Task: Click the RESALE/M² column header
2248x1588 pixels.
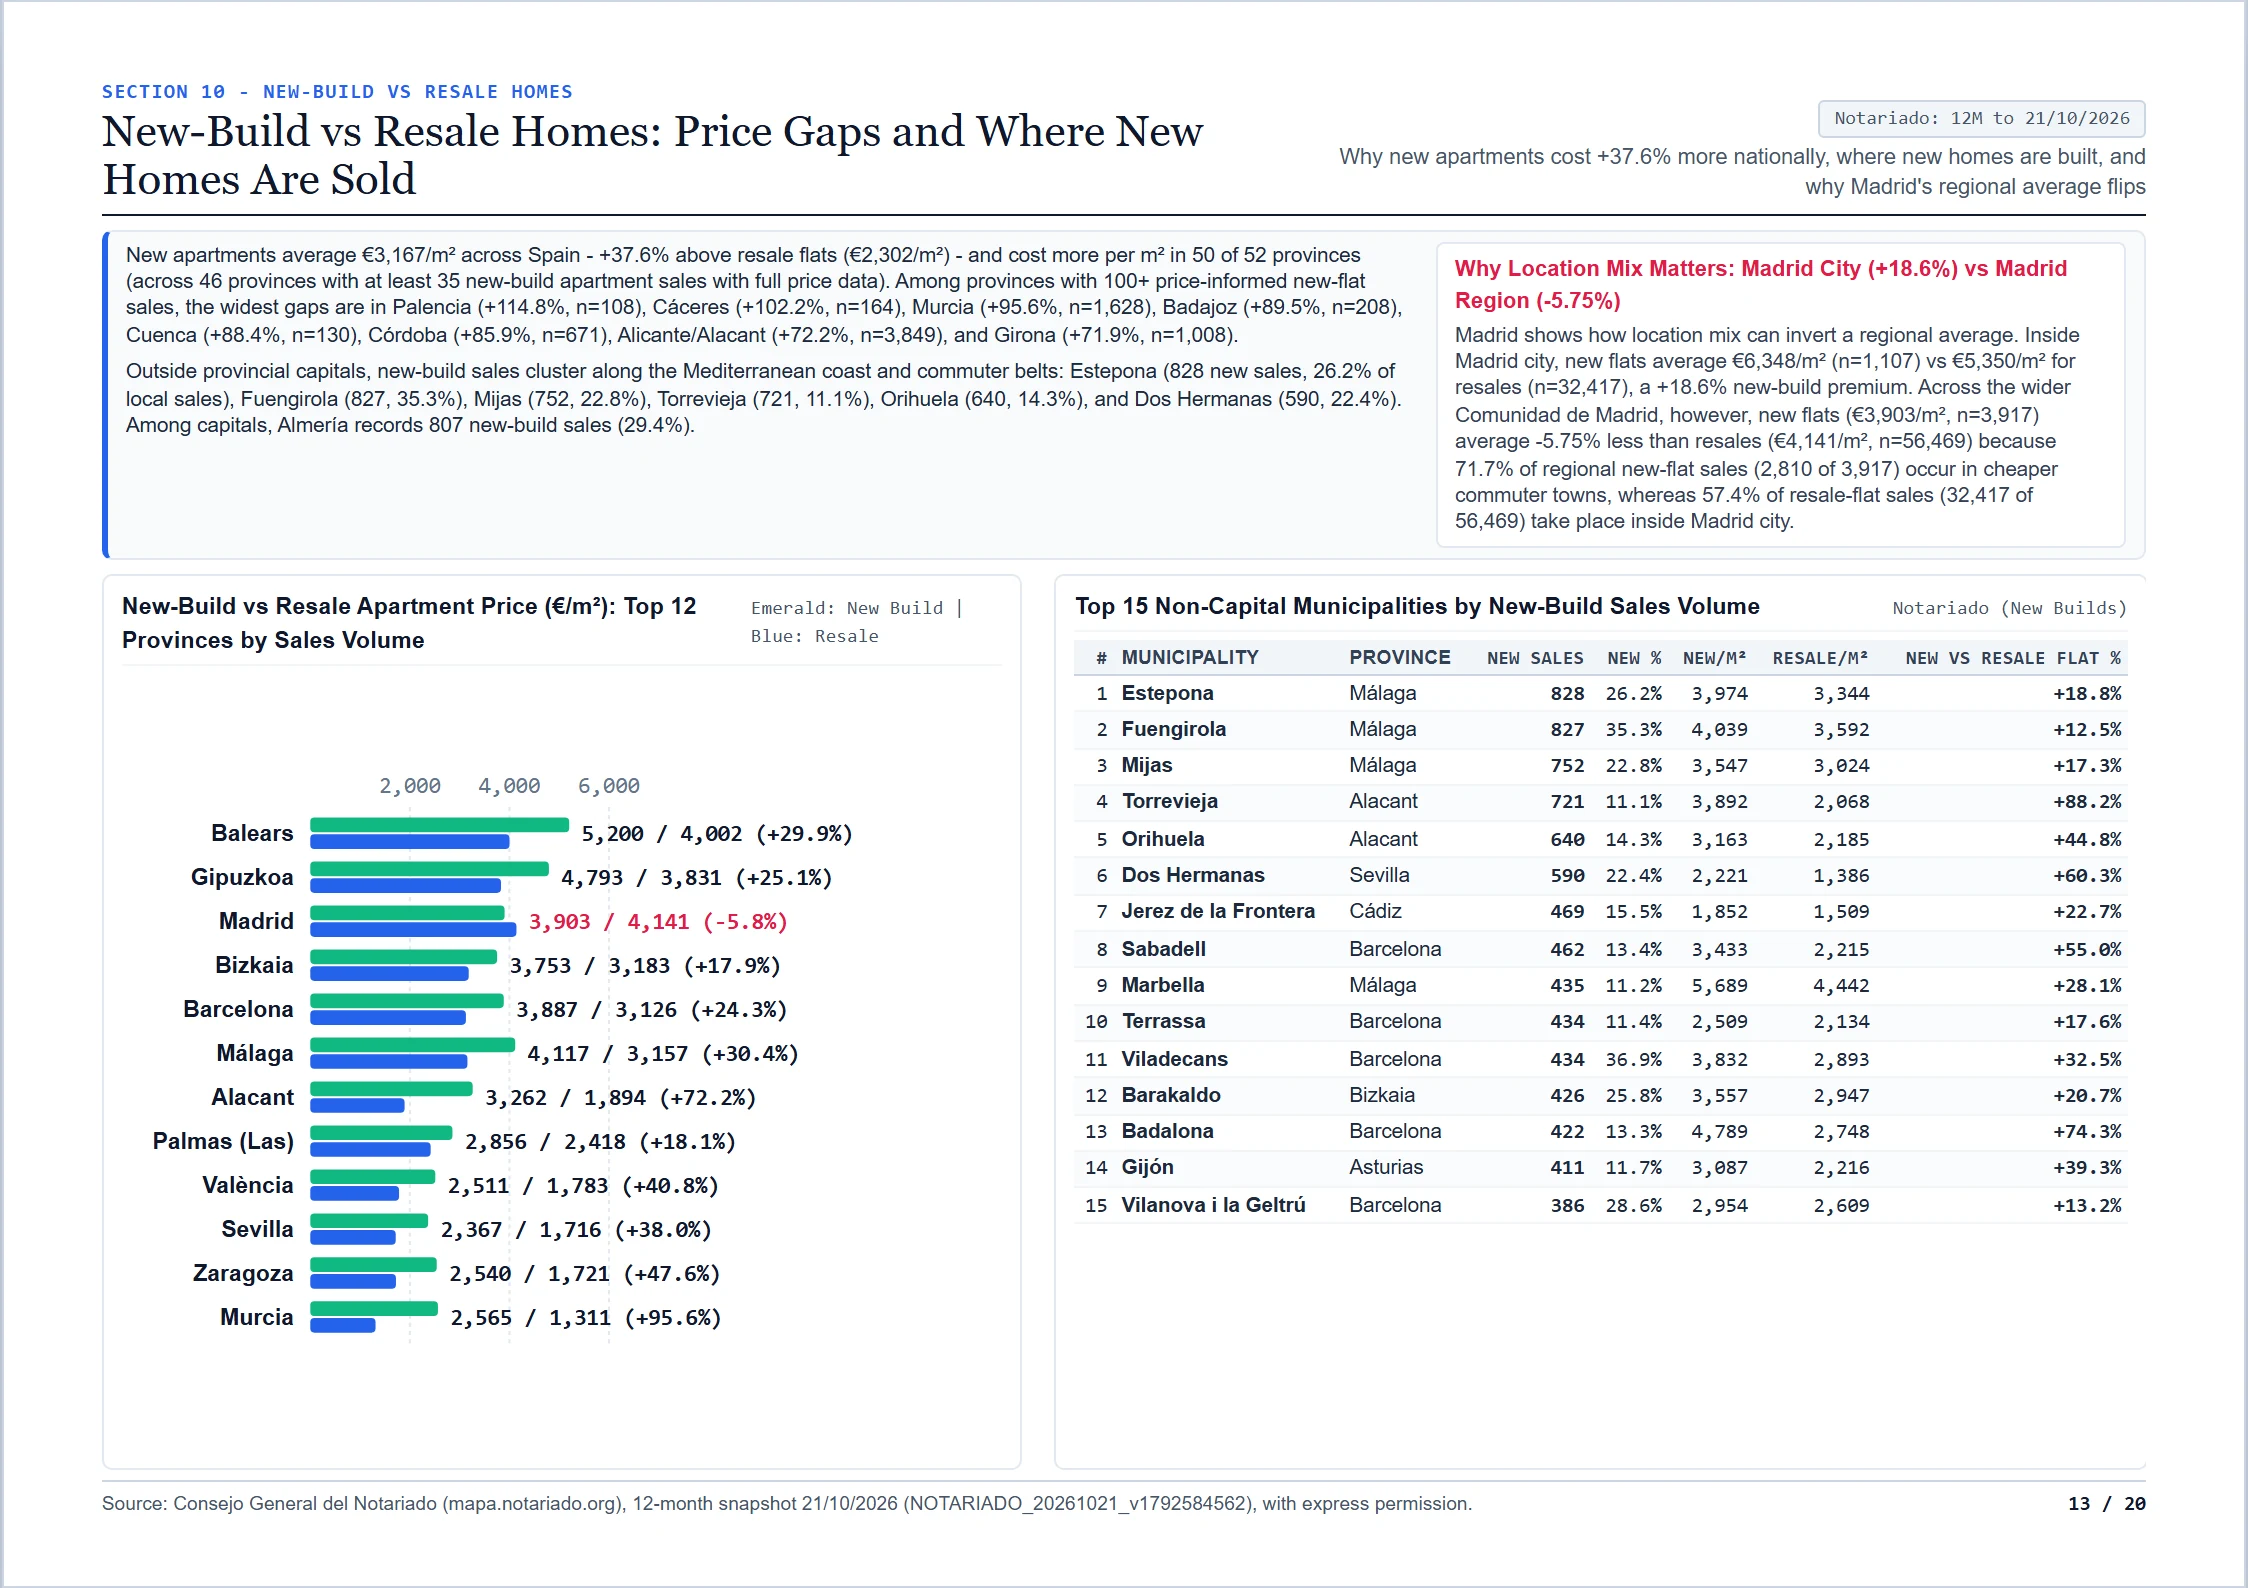Action: [1820, 658]
